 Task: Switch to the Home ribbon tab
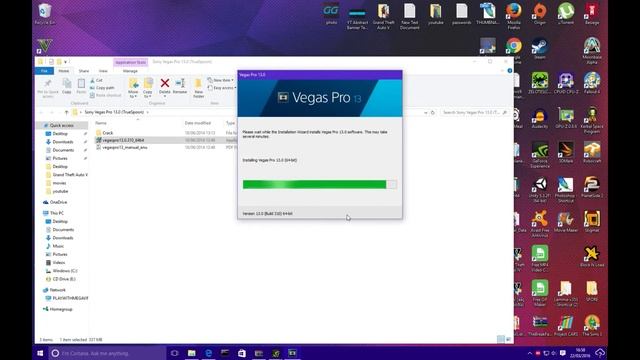[64, 71]
